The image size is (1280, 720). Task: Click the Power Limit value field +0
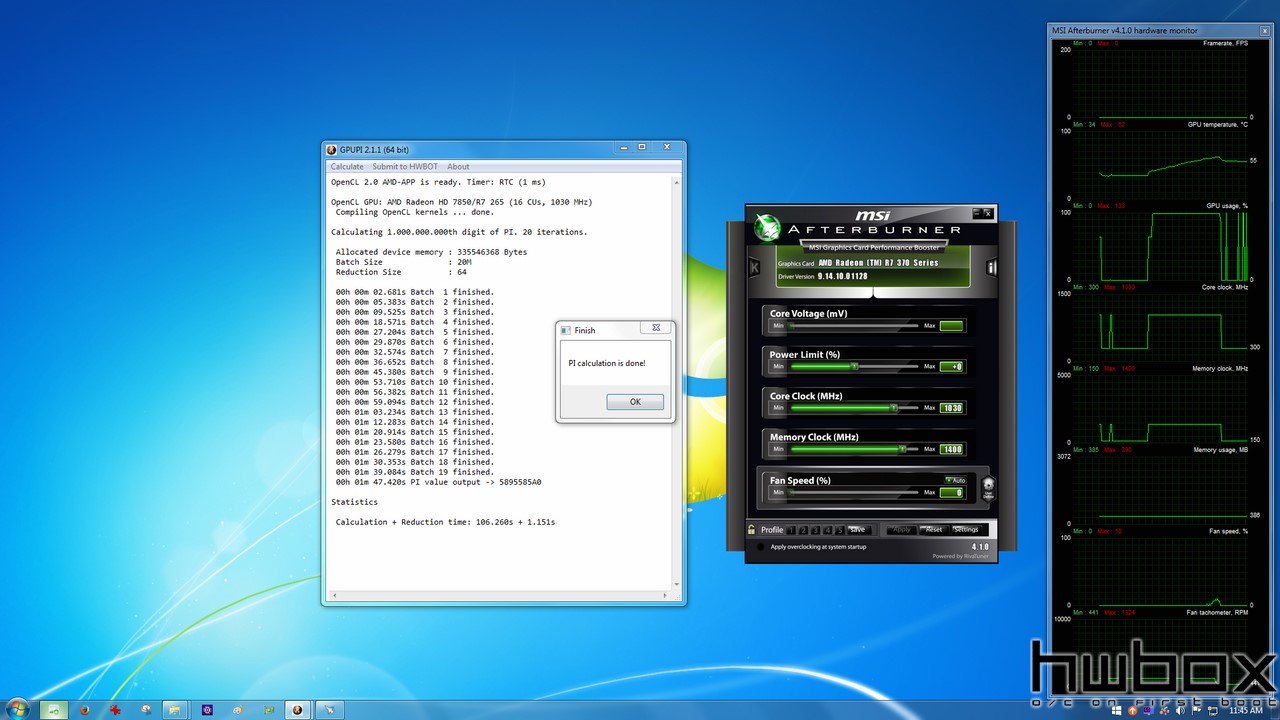(952, 366)
